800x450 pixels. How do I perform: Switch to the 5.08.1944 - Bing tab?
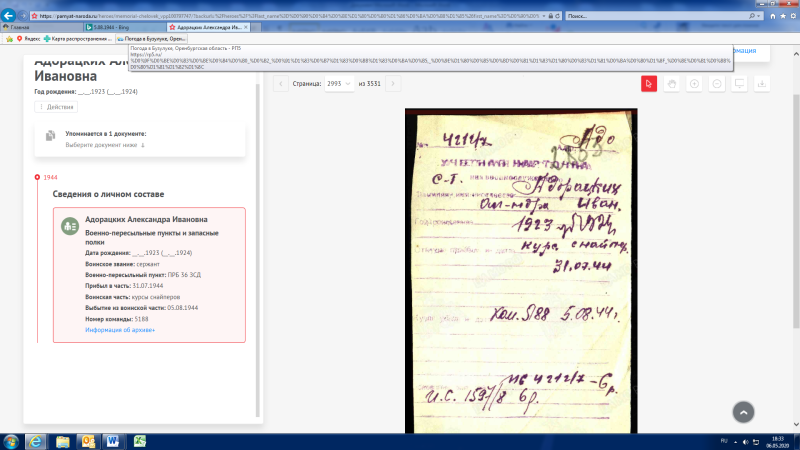[125, 27]
